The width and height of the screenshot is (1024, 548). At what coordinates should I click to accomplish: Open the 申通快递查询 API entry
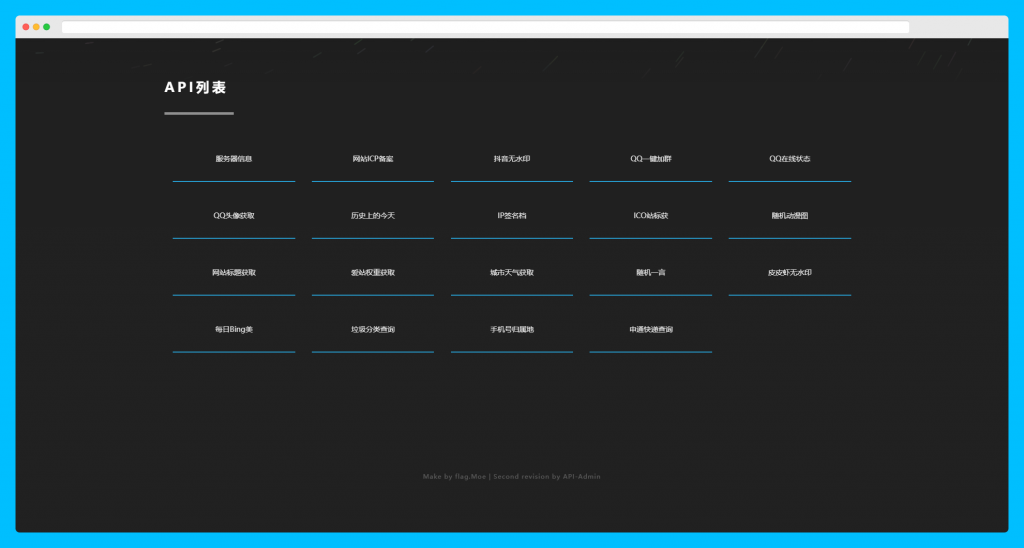point(651,329)
